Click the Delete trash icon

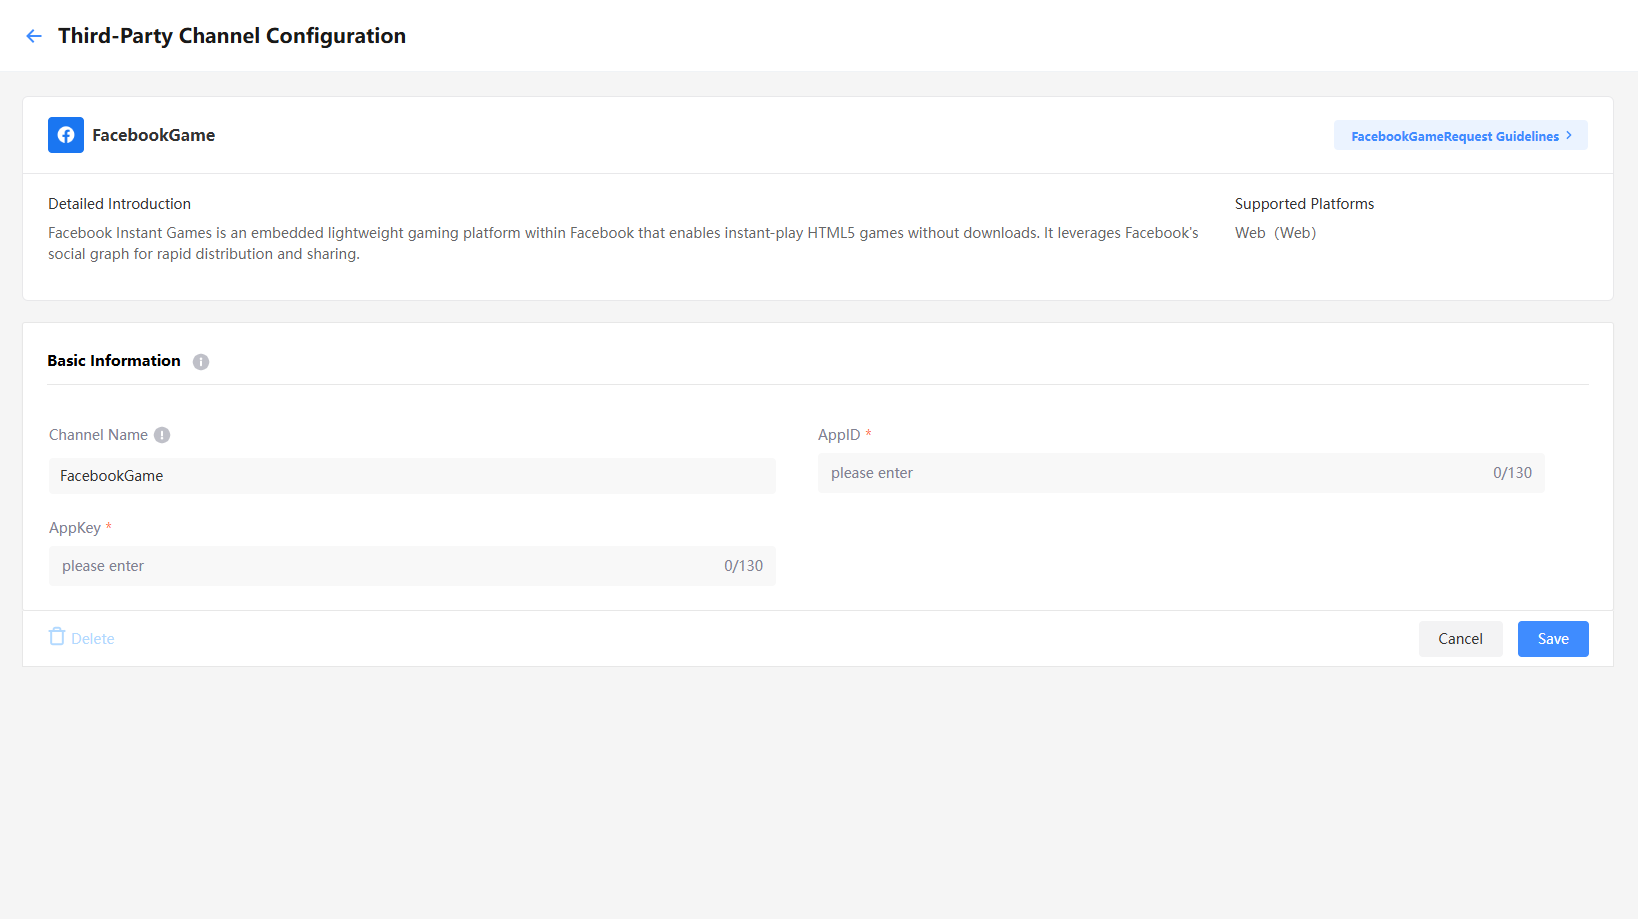(57, 637)
